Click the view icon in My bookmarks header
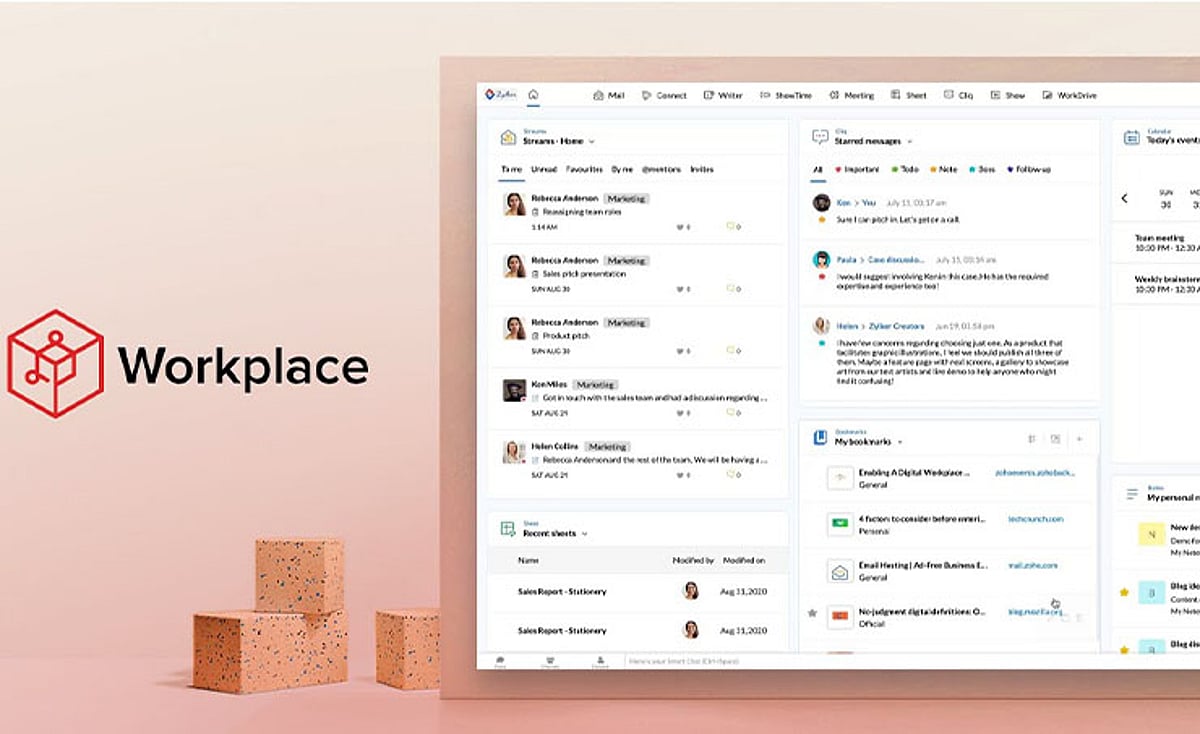The width and height of the screenshot is (1200, 734). (x=1055, y=439)
